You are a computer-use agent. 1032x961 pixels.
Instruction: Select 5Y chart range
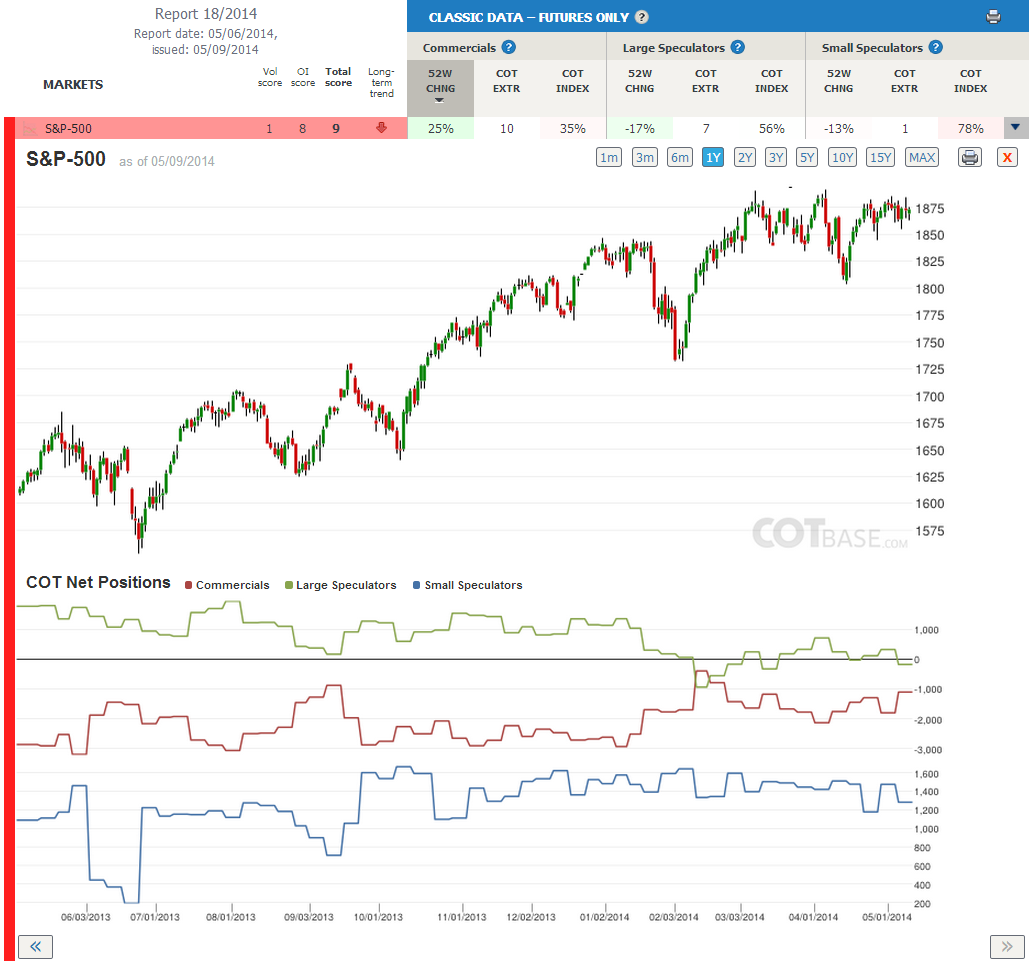807,158
